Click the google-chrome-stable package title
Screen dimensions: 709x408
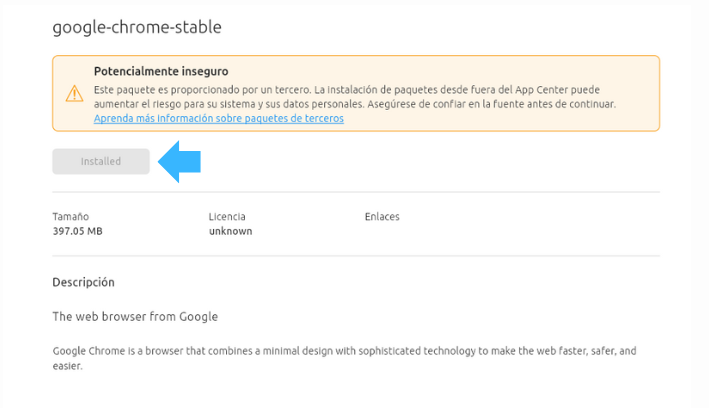click(x=137, y=27)
